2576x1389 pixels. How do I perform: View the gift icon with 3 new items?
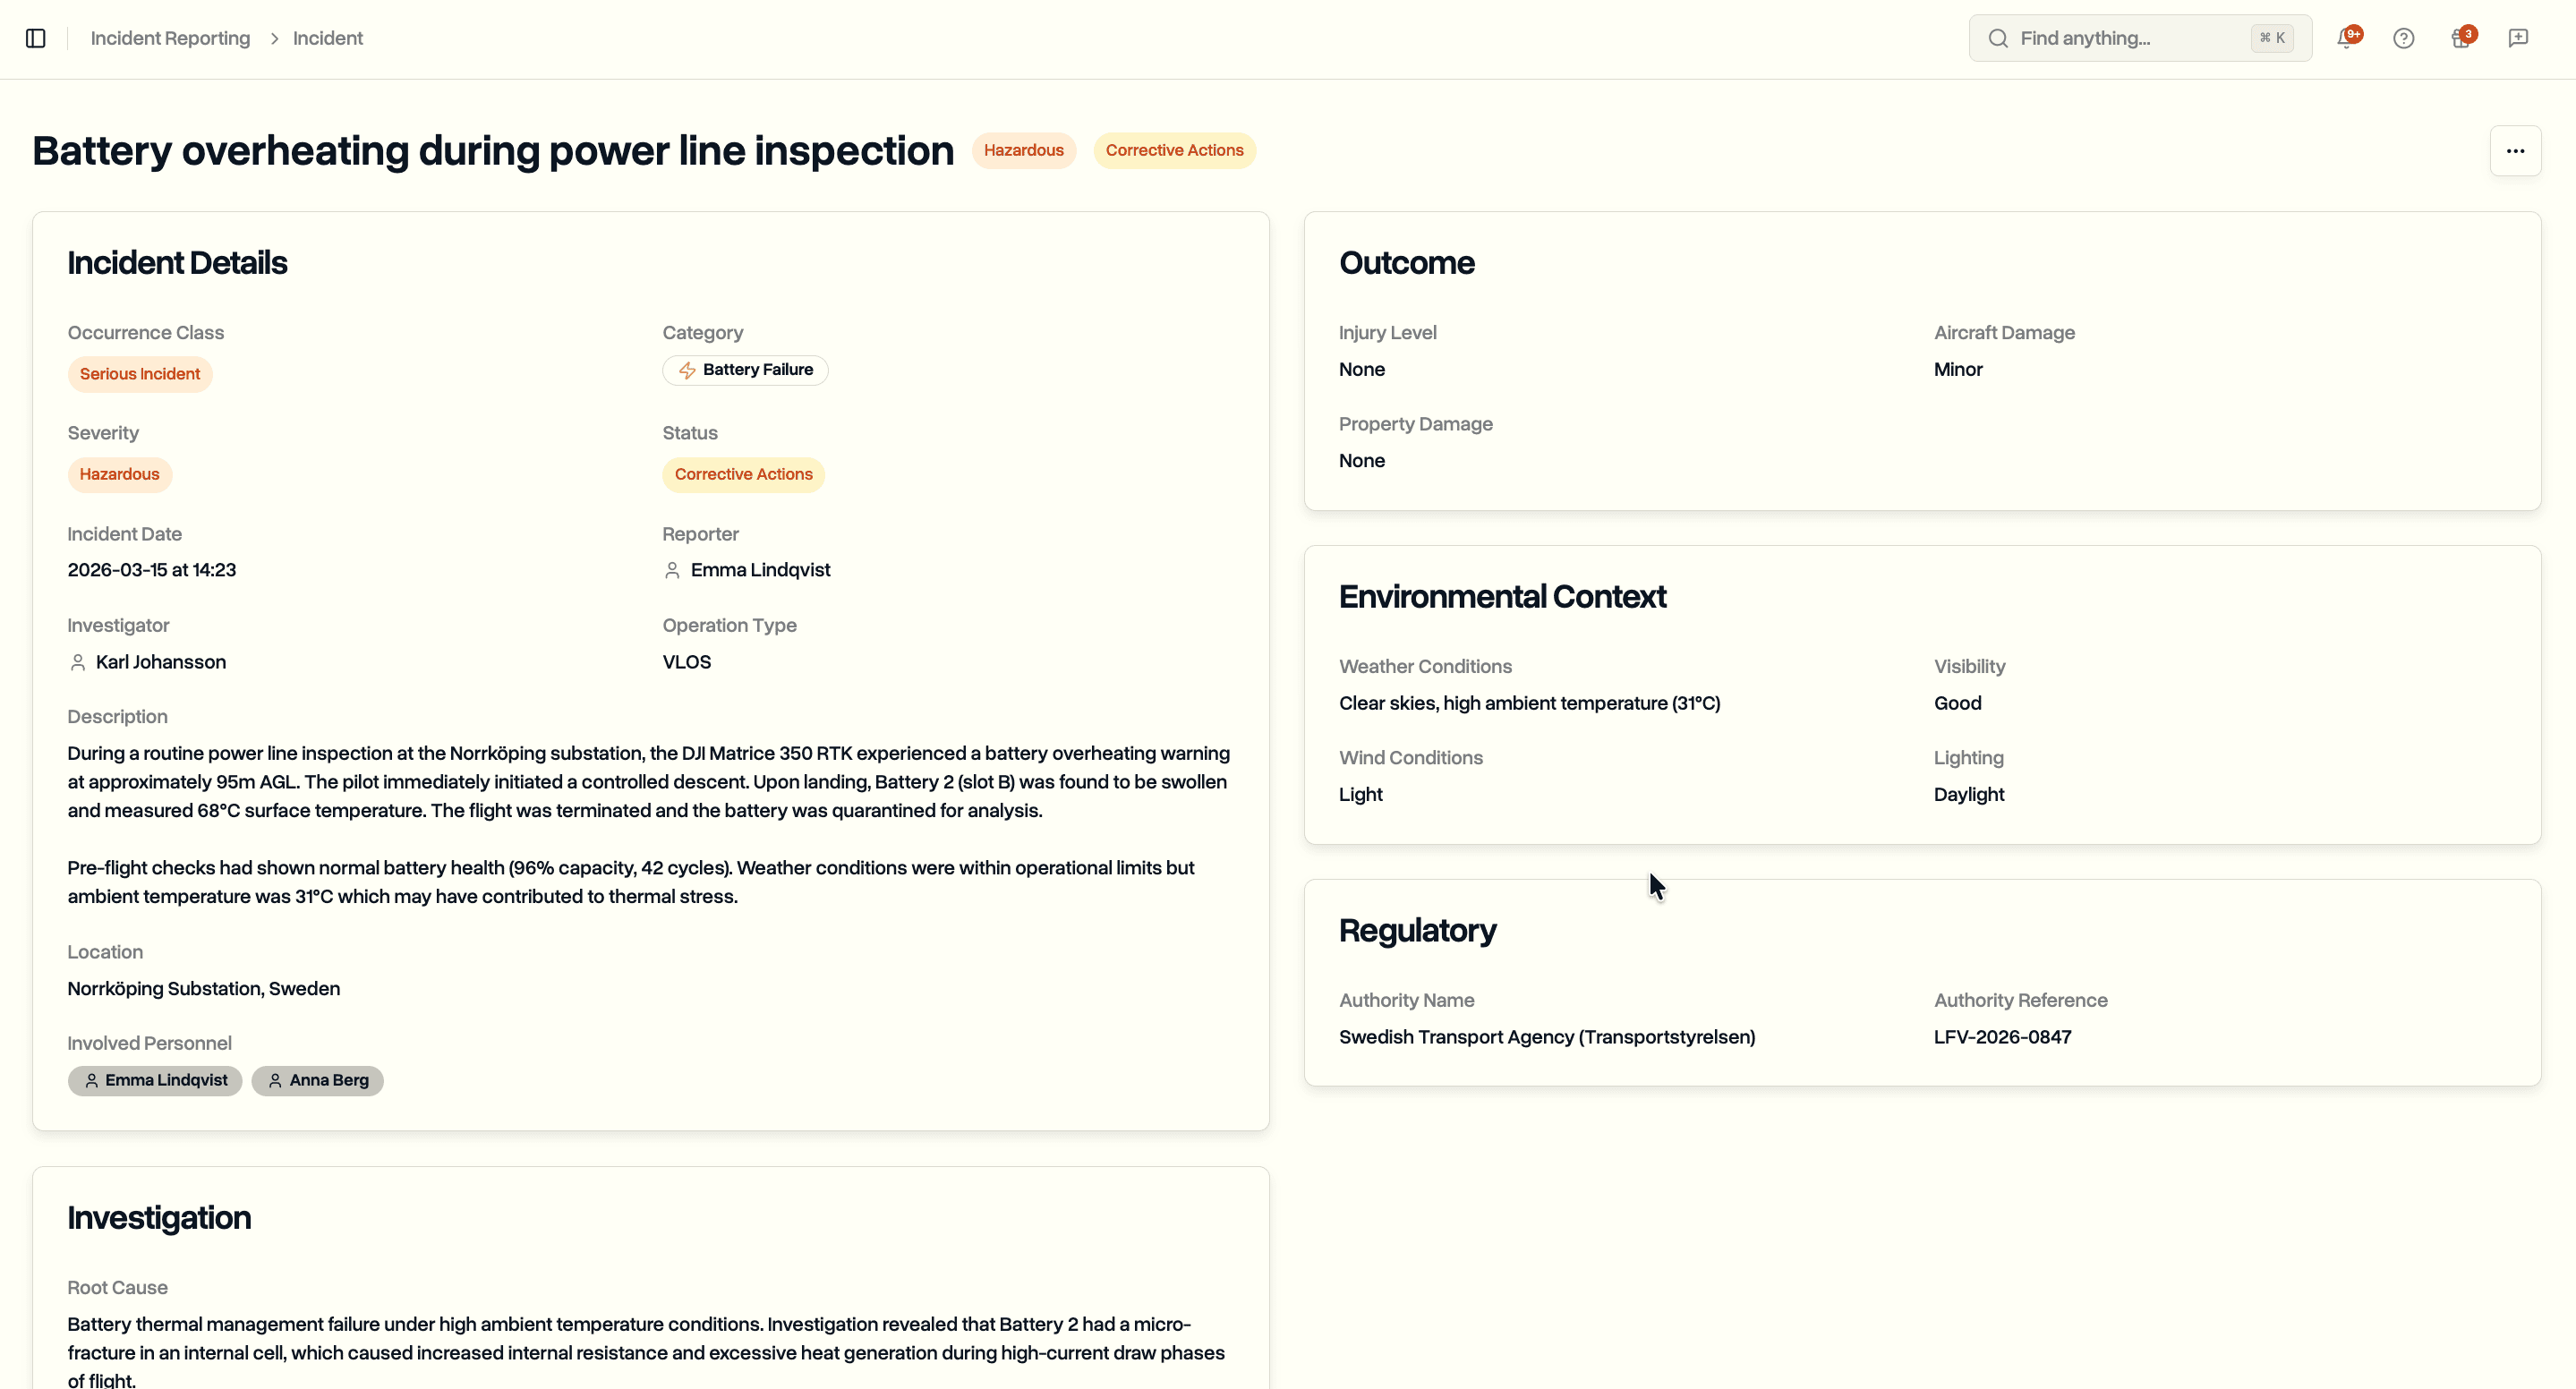(x=2461, y=37)
